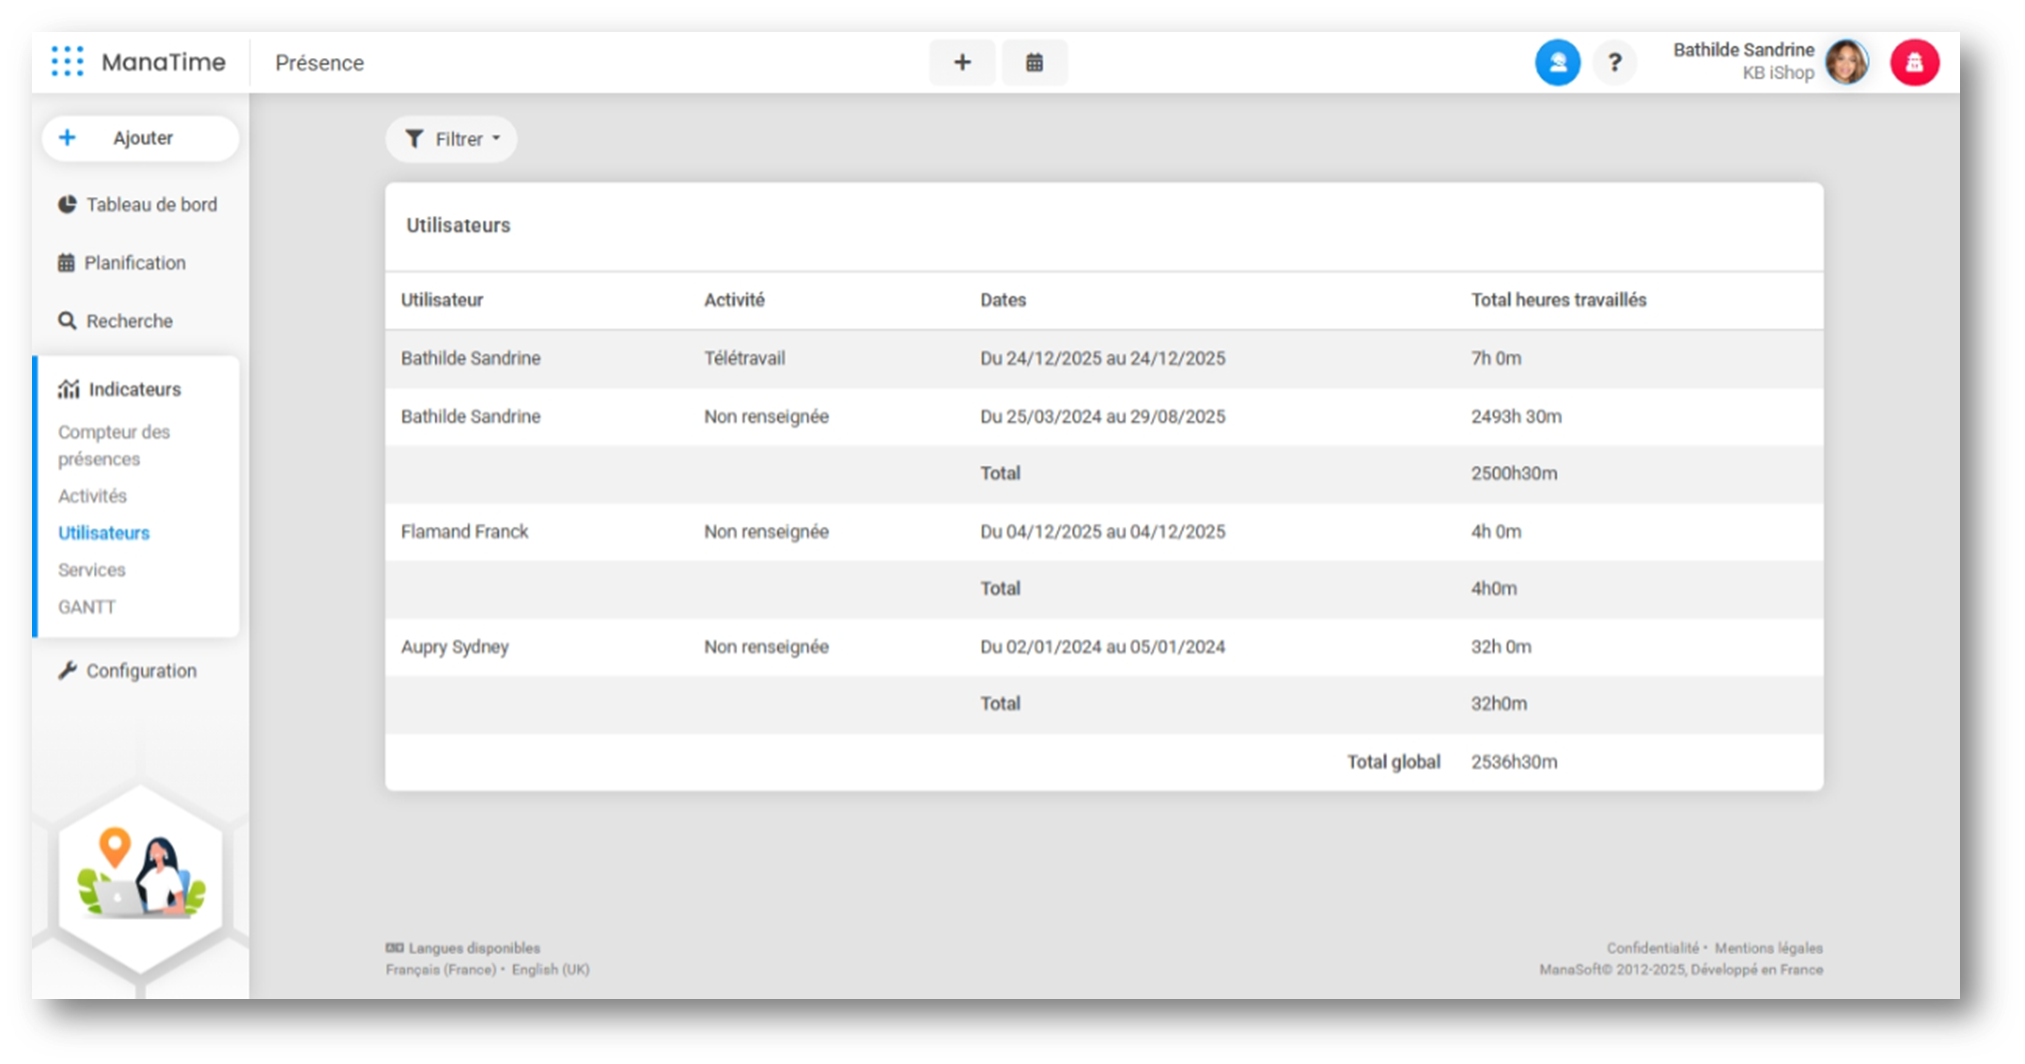Click the plus icon in top toolbar

[961, 63]
